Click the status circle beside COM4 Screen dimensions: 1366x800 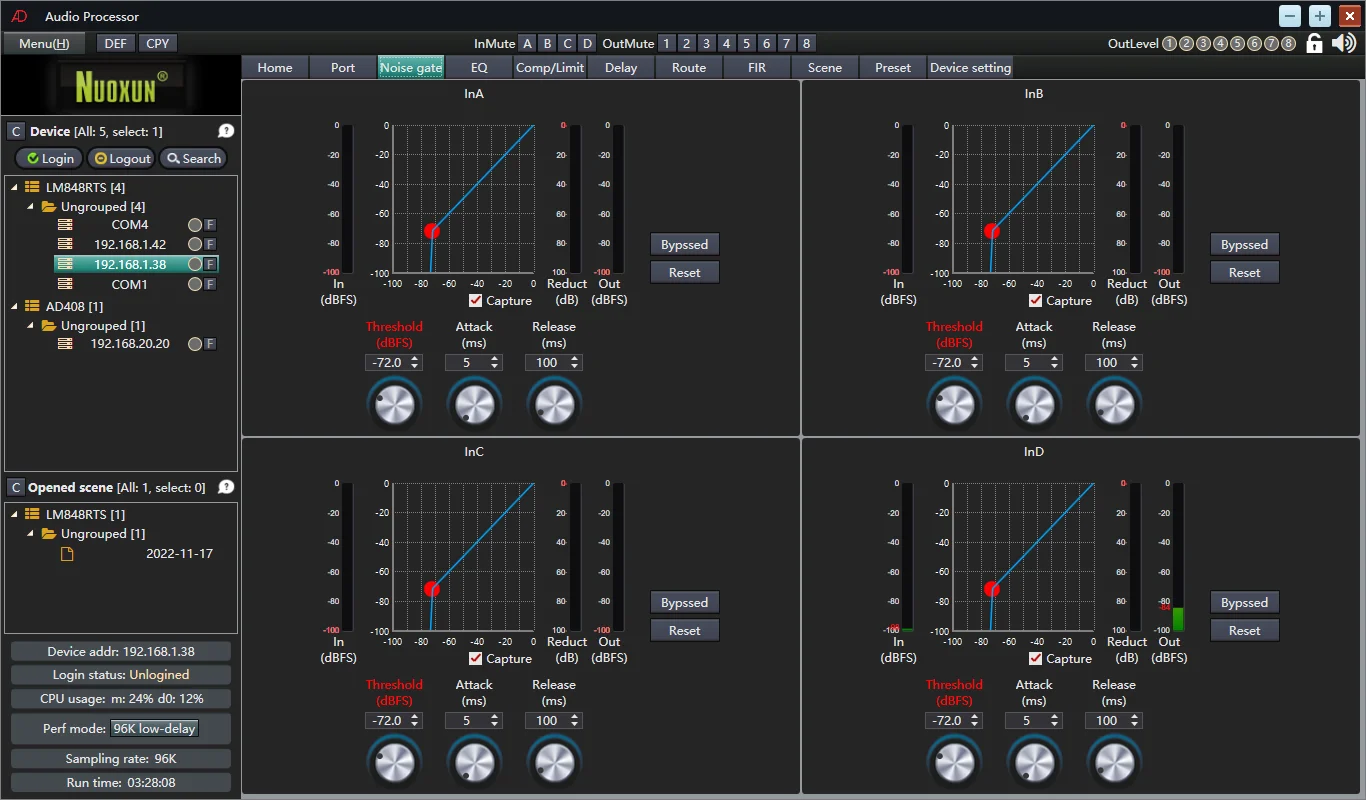coord(195,225)
